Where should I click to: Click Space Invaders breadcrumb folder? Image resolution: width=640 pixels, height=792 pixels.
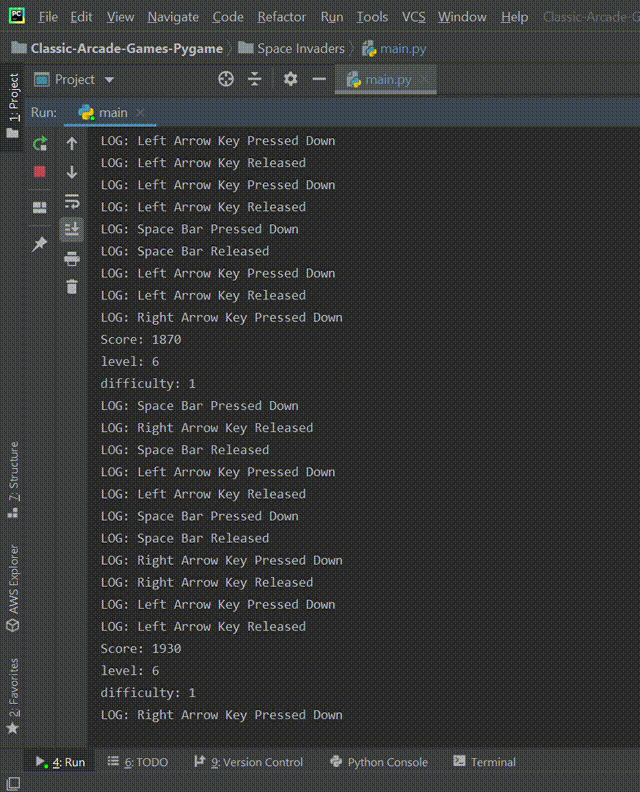(291, 48)
